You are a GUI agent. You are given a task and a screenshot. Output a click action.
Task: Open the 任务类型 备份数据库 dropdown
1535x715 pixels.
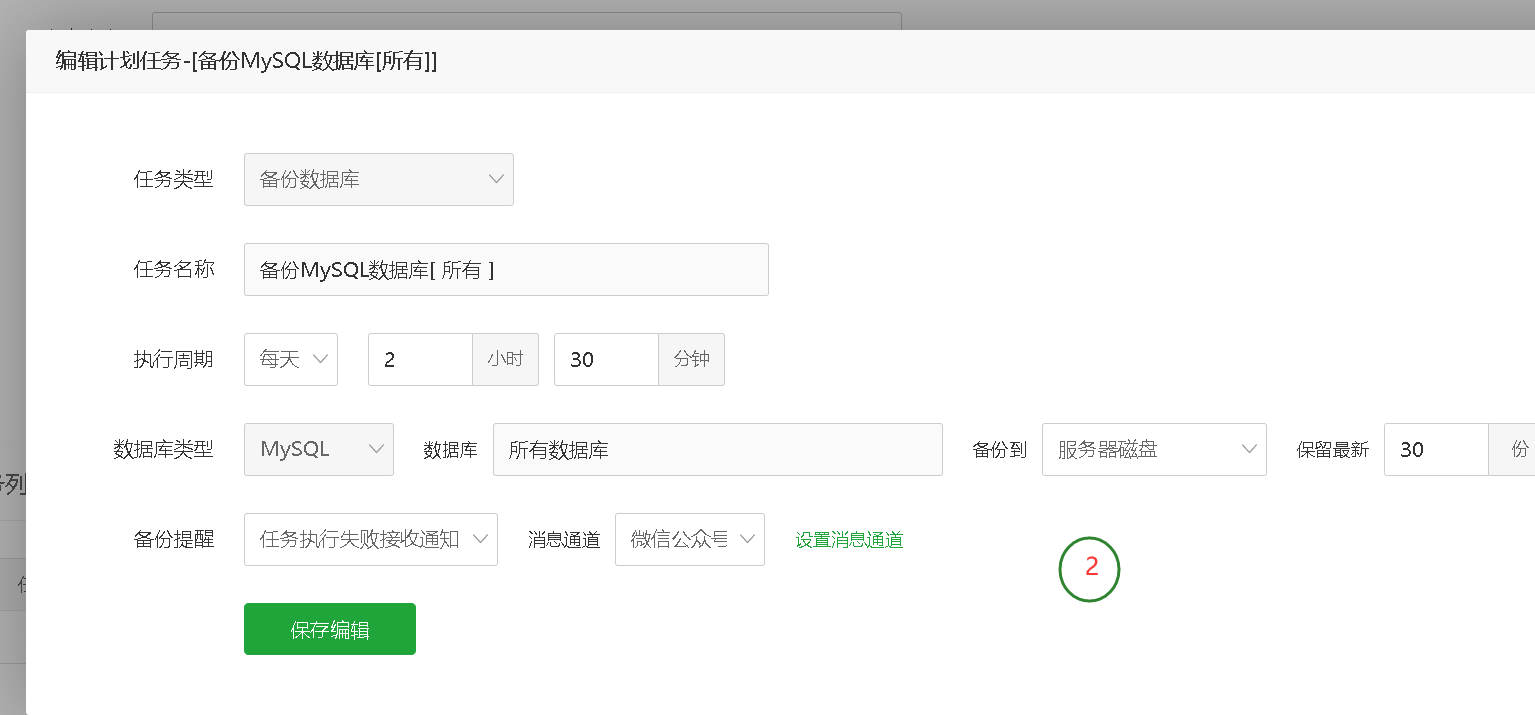378,179
